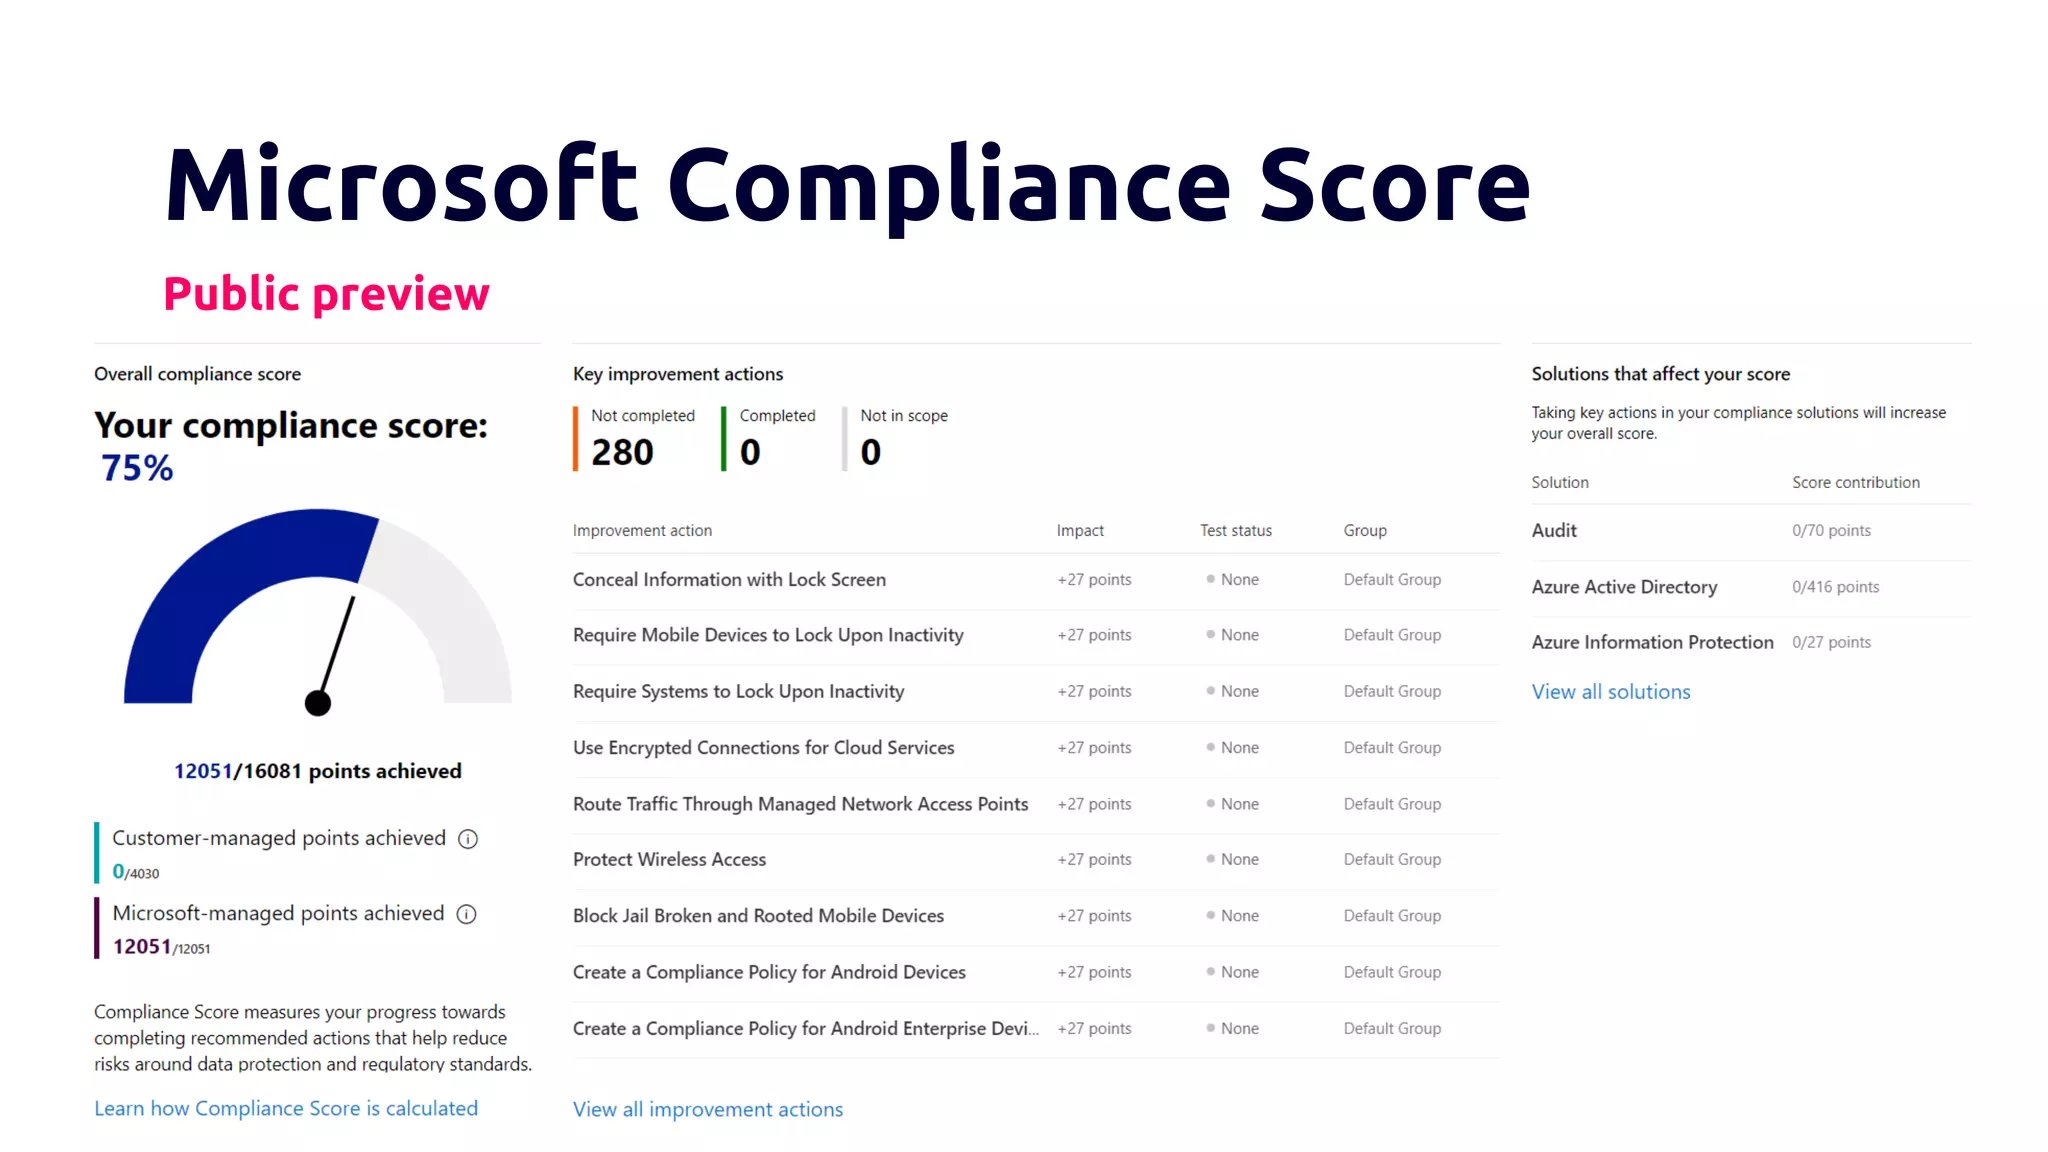Select the Azure Active Directory solution
The width and height of the screenshot is (2048, 1152).
coord(1624,587)
